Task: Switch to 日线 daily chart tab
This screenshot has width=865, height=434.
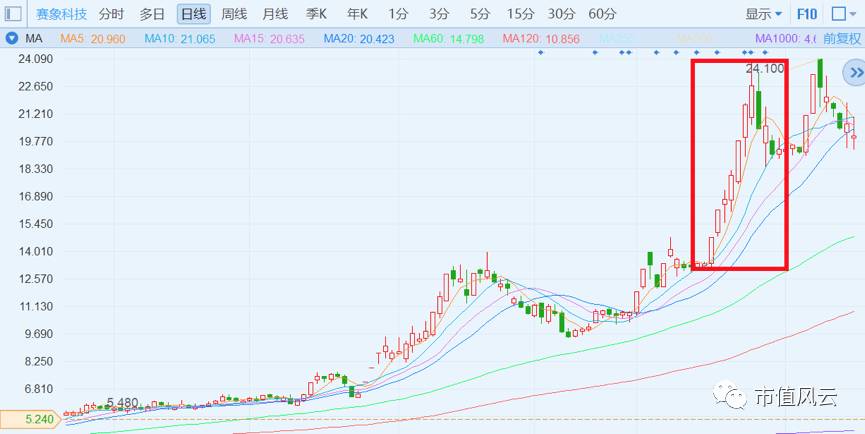Action: [194, 14]
